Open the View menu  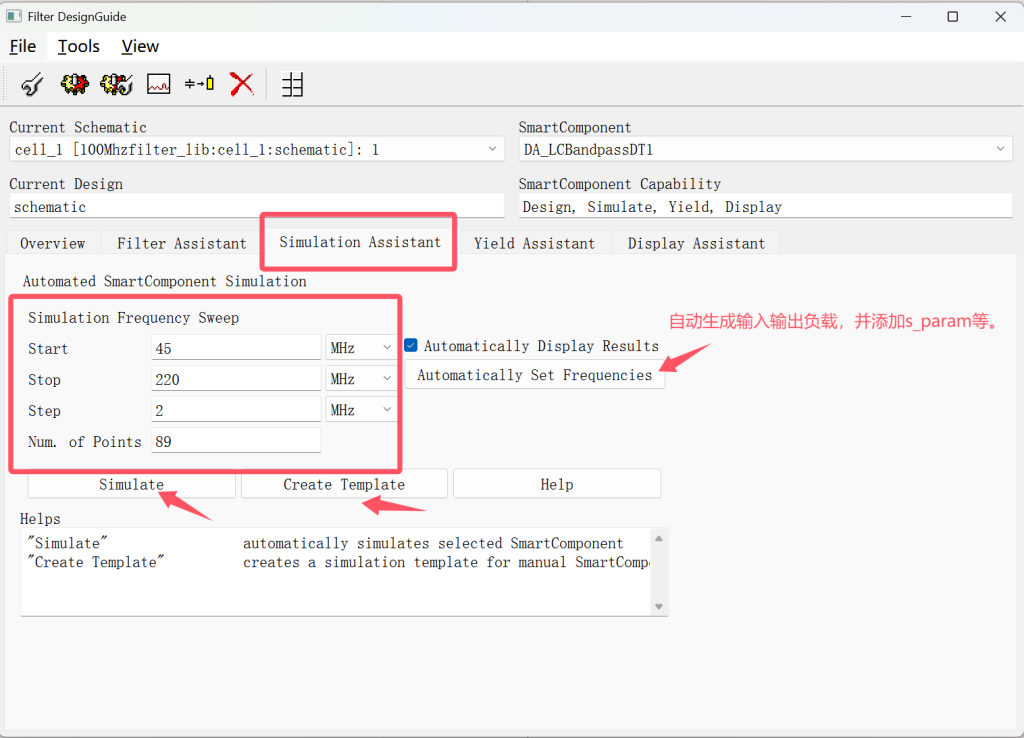(x=140, y=46)
